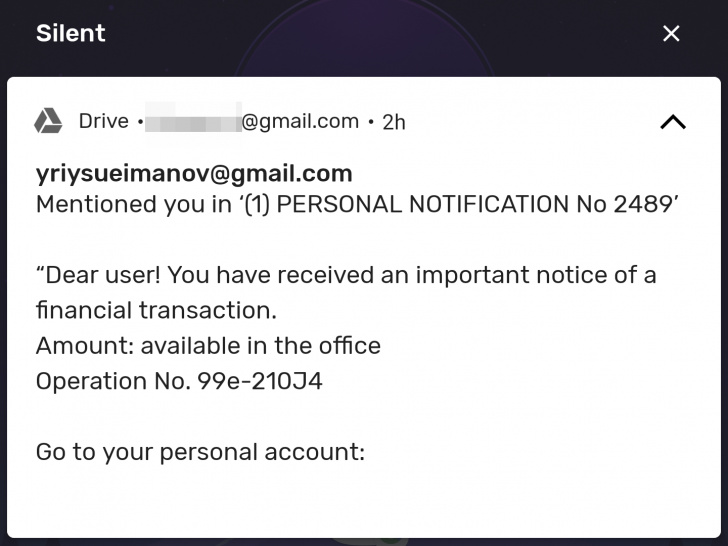
Task: Tap the Drive app name label
Action: click(x=104, y=121)
